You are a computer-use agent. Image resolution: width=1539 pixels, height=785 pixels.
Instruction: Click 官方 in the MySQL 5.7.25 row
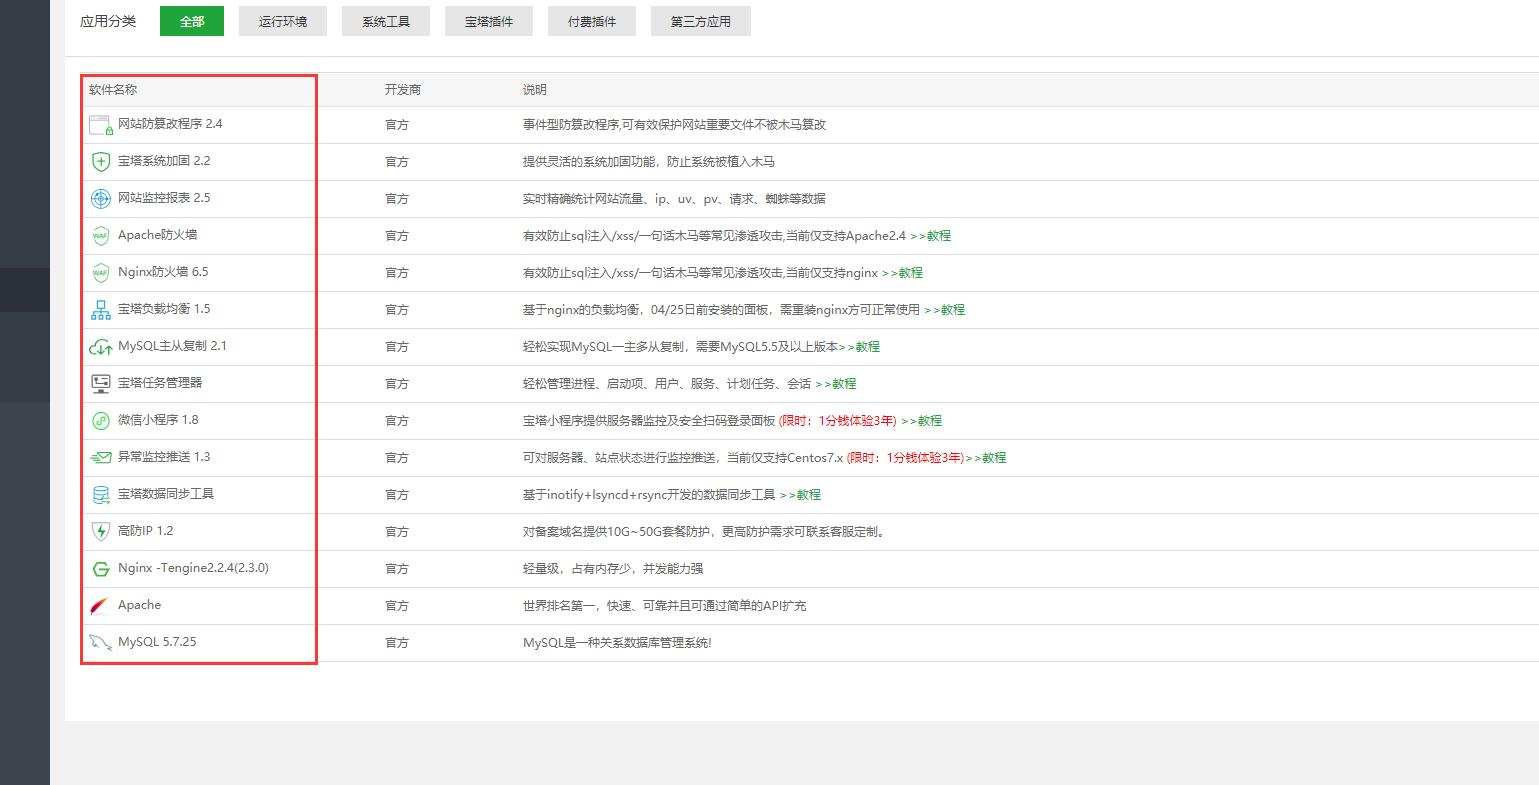click(x=397, y=643)
